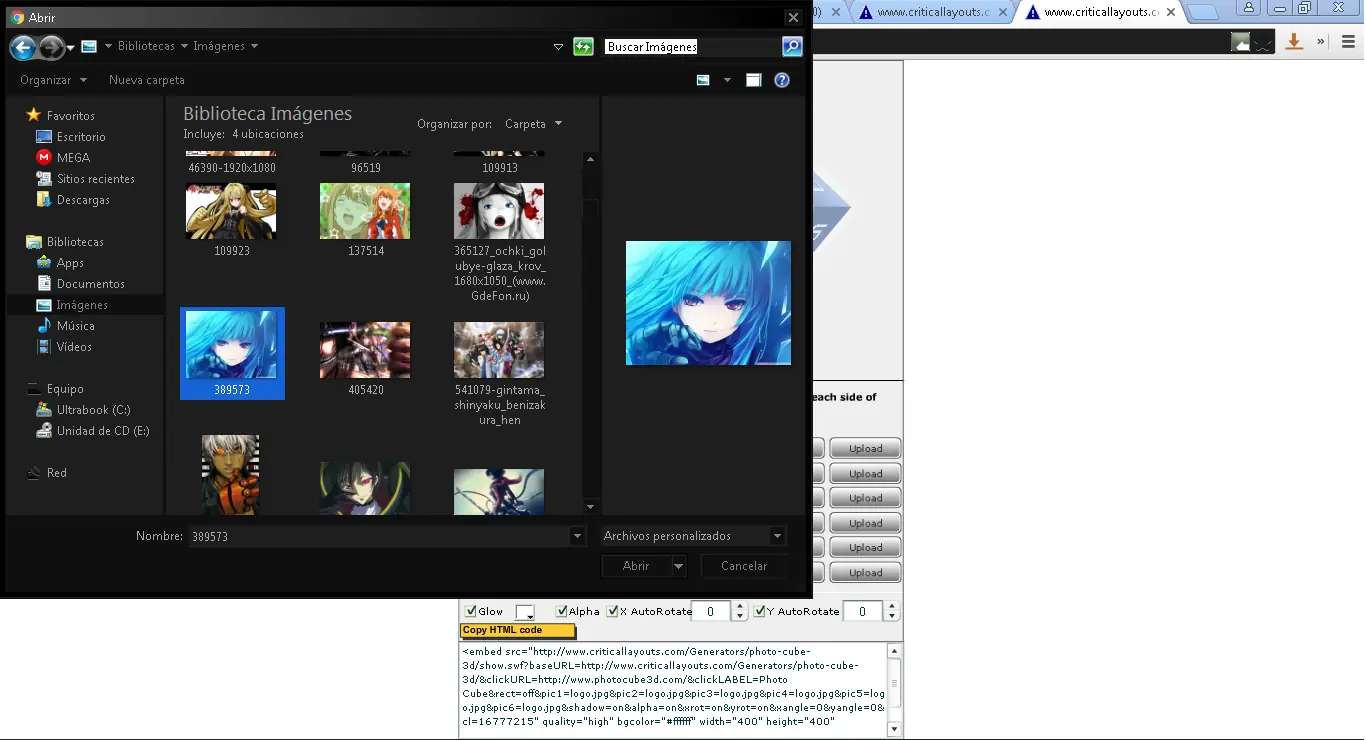The width and height of the screenshot is (1366, 740).
Task: Toggle the X AutoRotate checkbox
Action: pyautogui.click(x=613, y=611)
